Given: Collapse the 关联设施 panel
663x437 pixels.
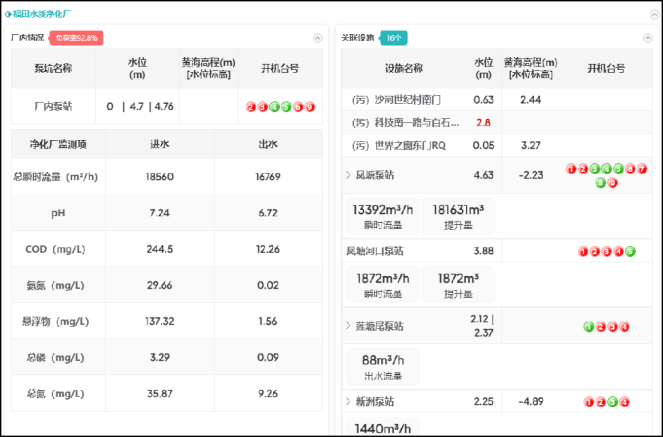Looking at the screenshot, I should click(648, 38).
